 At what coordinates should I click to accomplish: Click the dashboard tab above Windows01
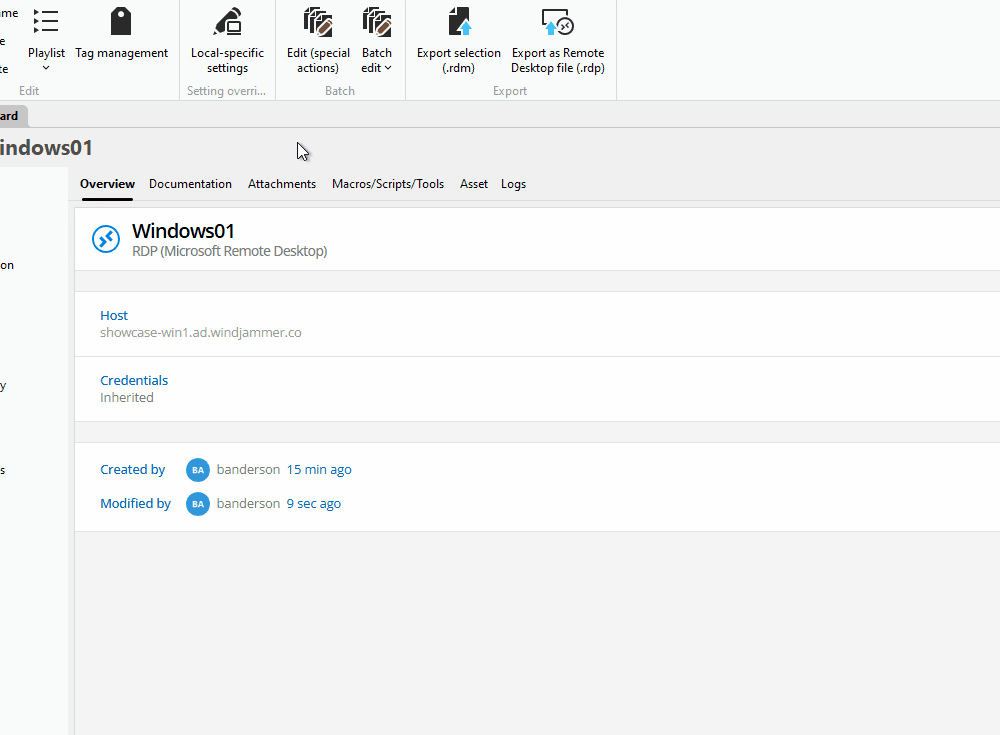click(10, 116)
